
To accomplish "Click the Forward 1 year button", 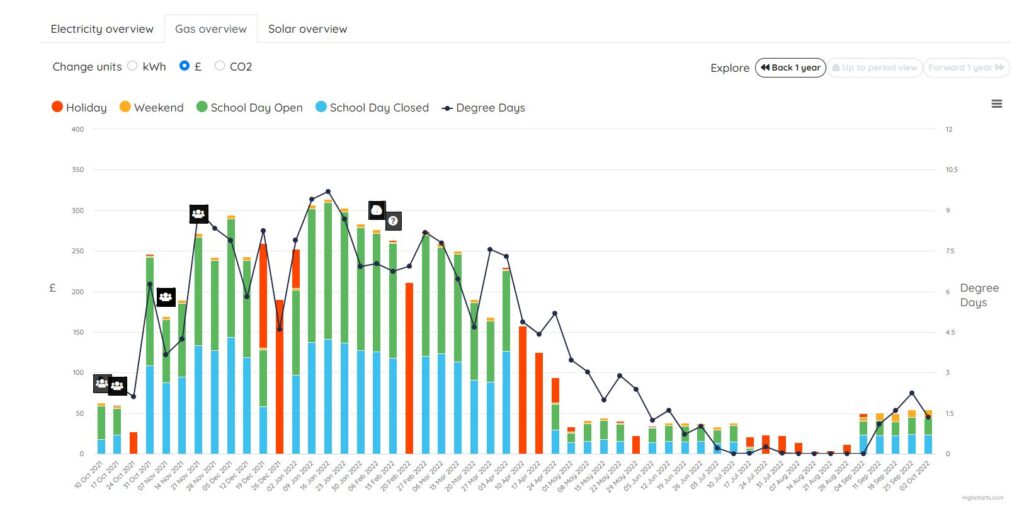I will 966,68.
